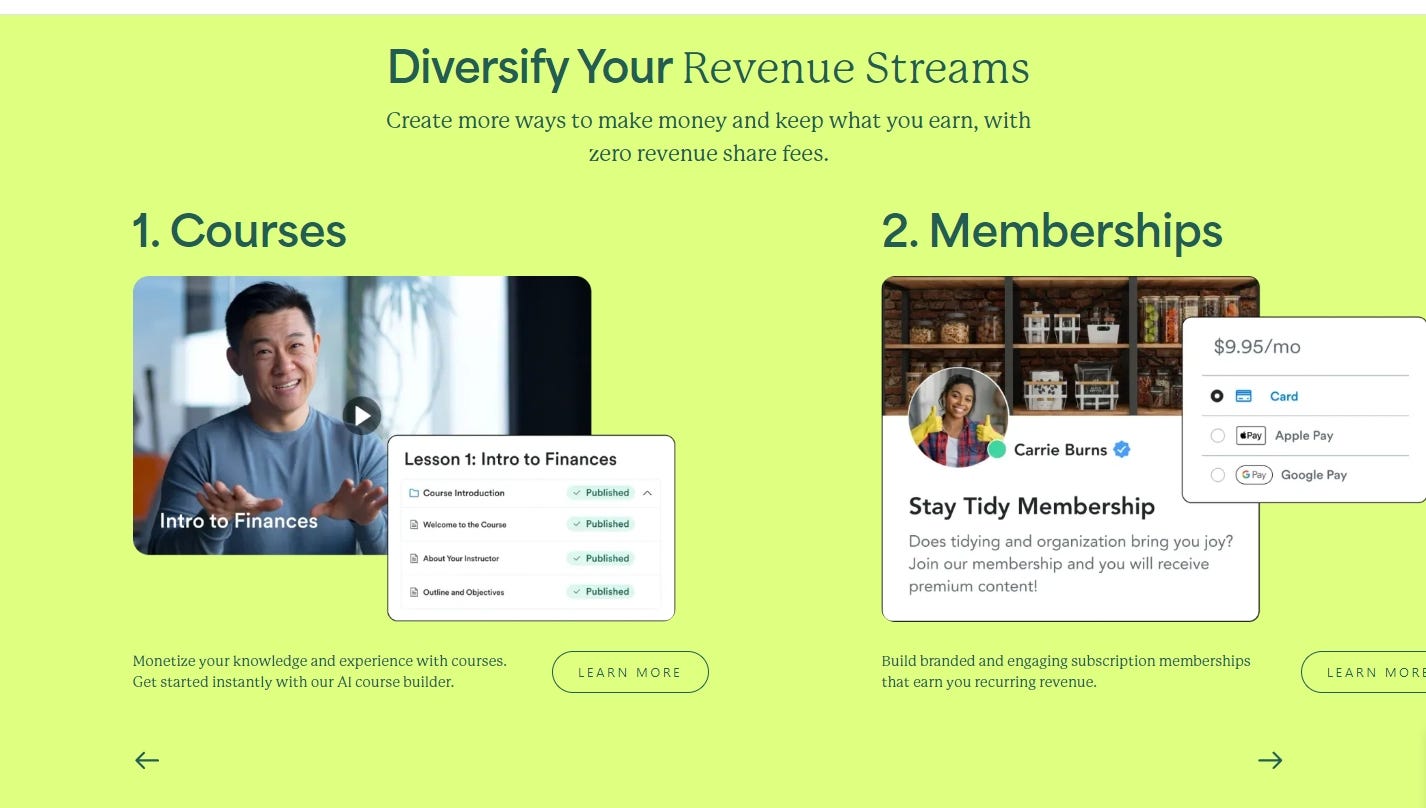The height and width of the screenshot is (808, 1426).
Task: Click the document icon beside Welcome to the Course
Action: 414,525
